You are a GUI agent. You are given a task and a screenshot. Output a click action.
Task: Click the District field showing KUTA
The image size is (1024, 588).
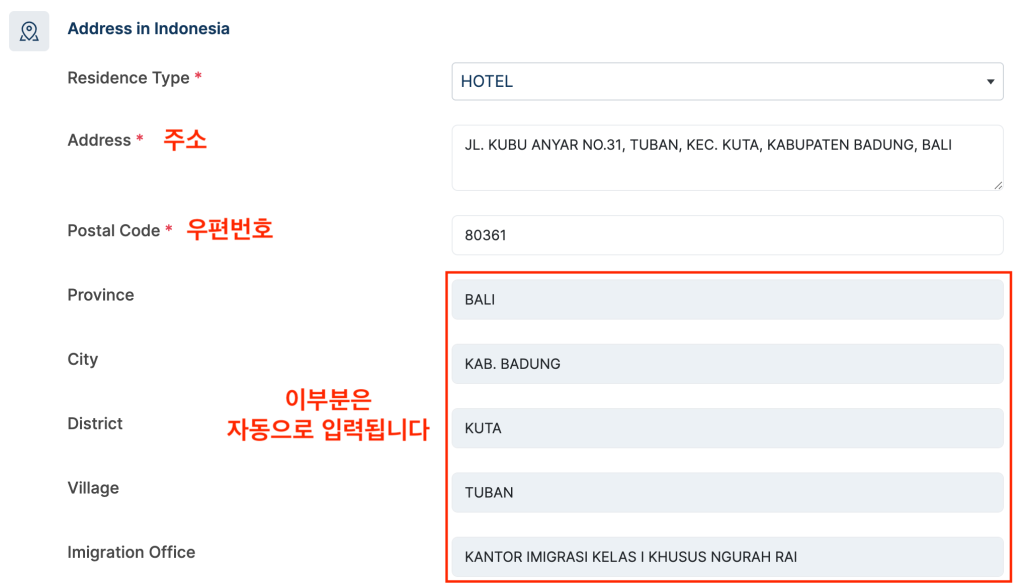pos(727,428)
